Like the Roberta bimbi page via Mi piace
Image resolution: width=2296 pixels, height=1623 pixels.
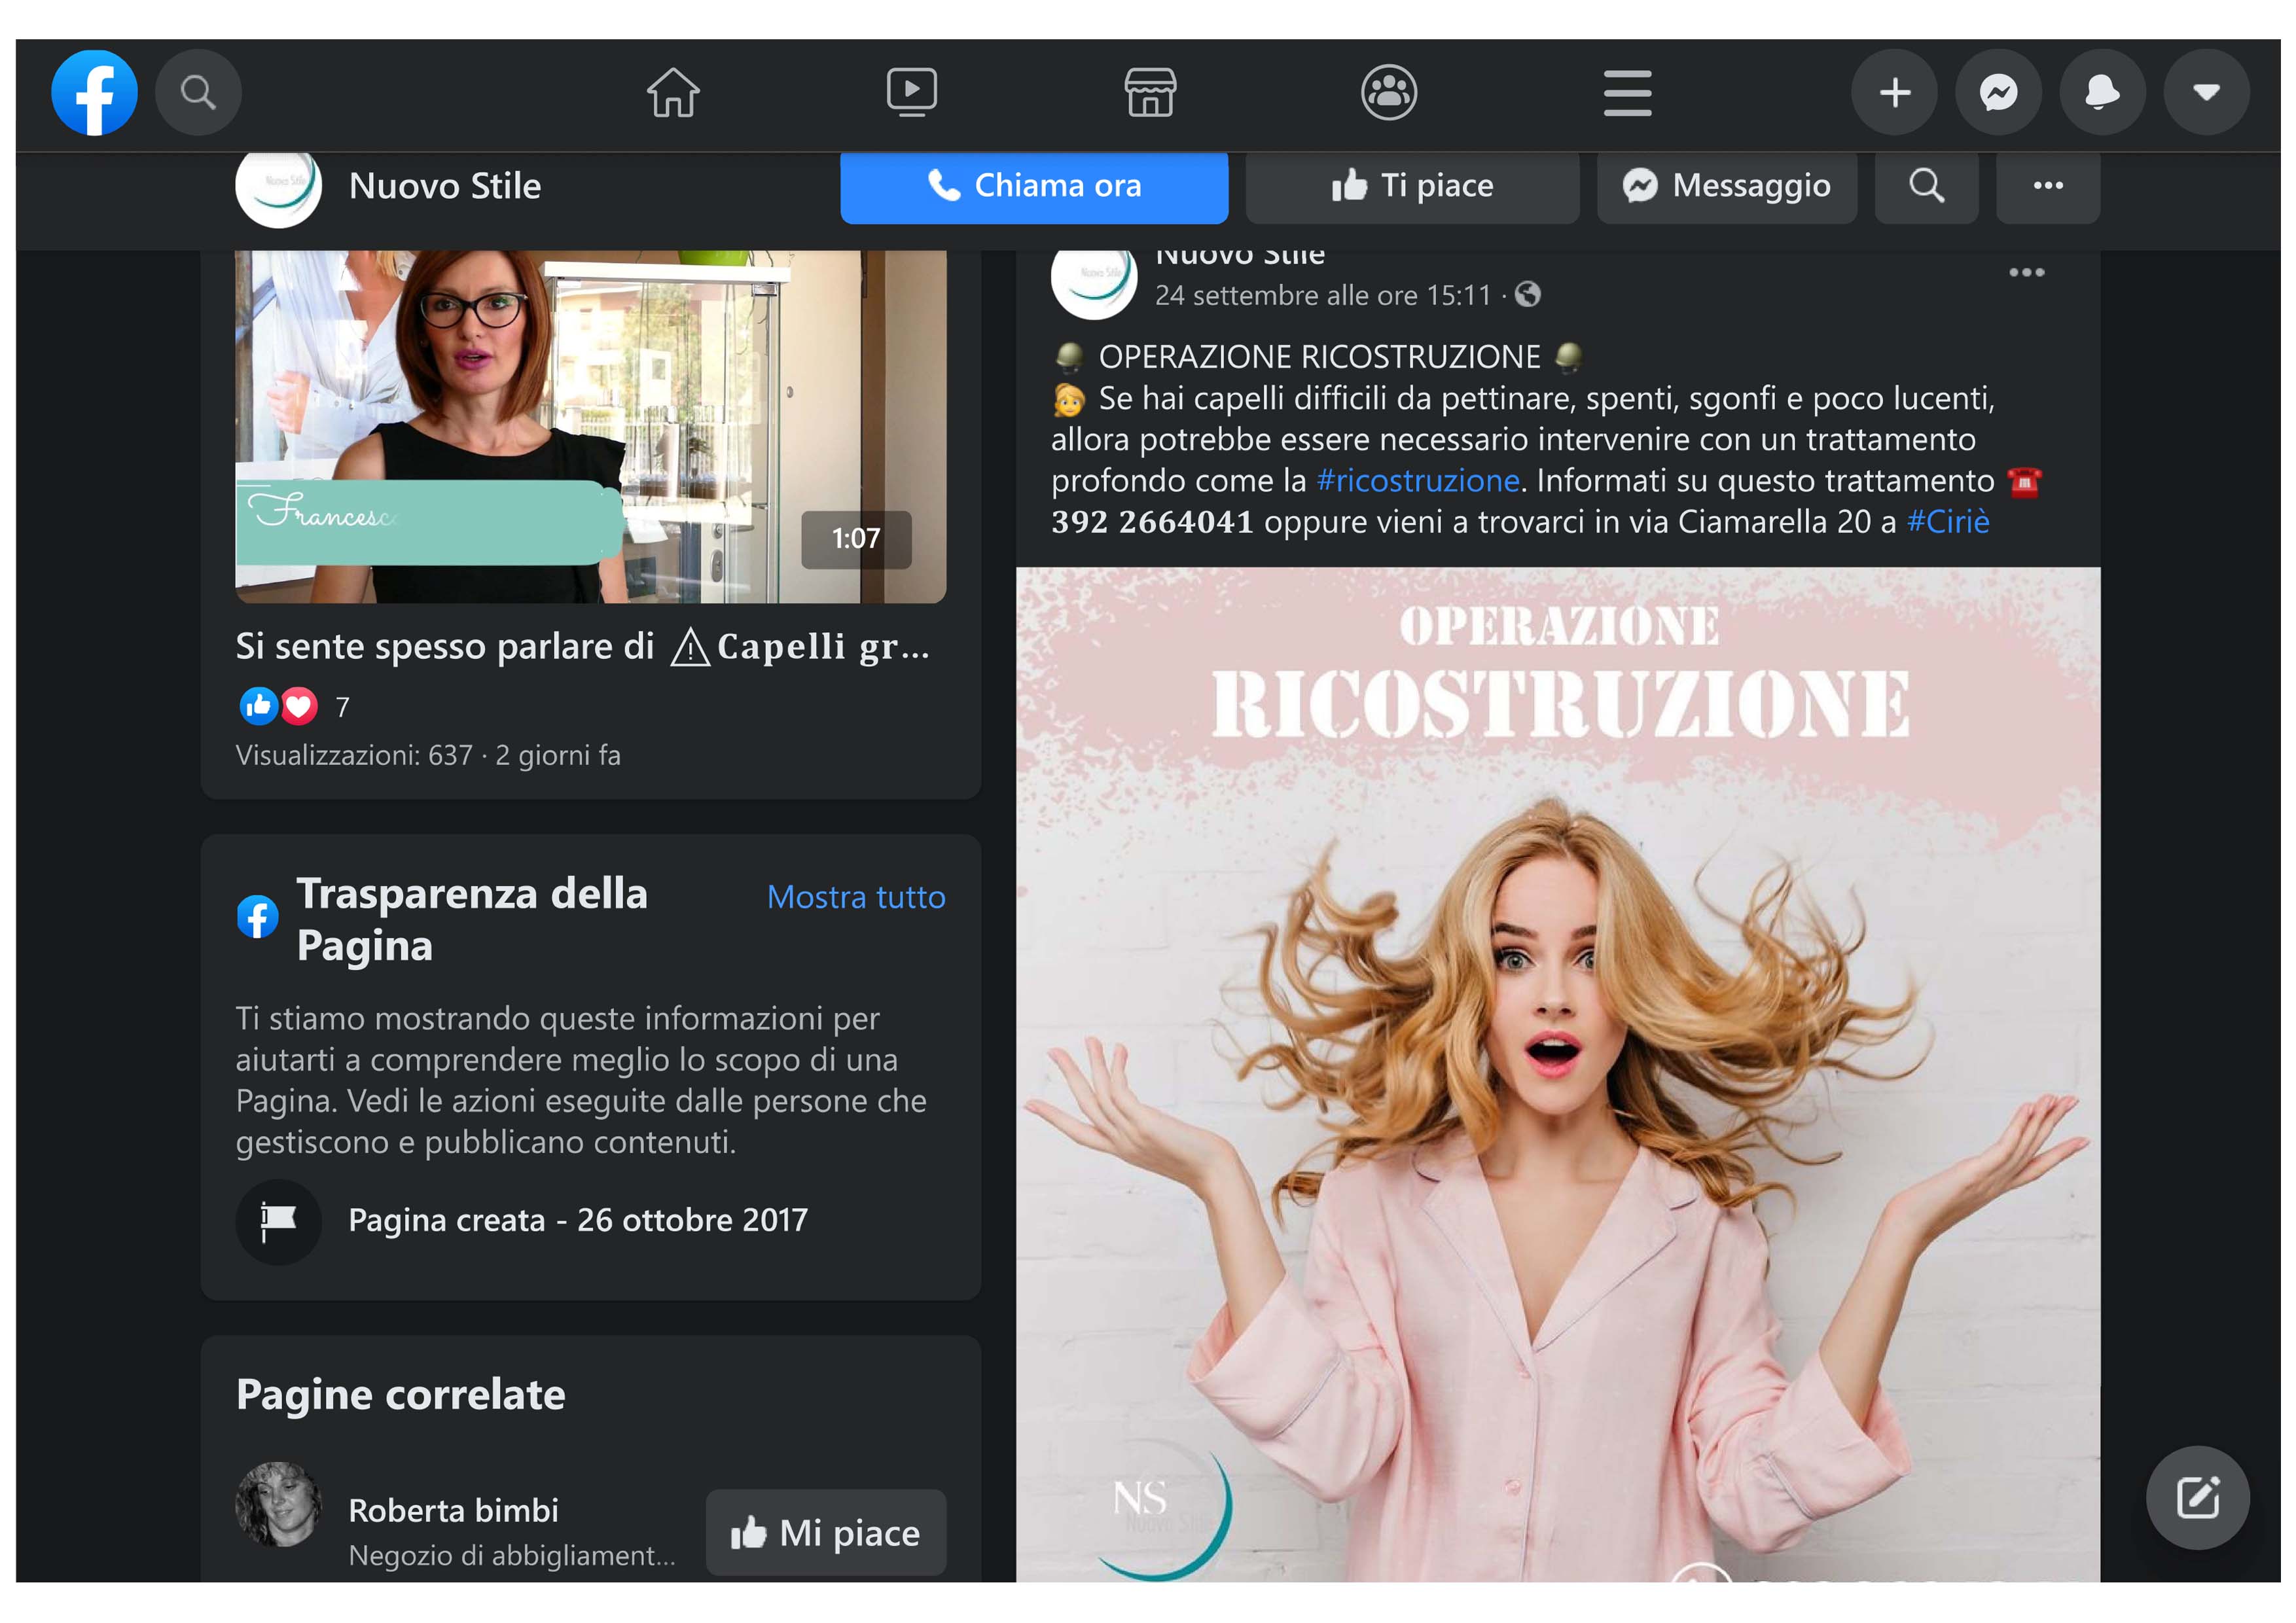(825, 1532)
